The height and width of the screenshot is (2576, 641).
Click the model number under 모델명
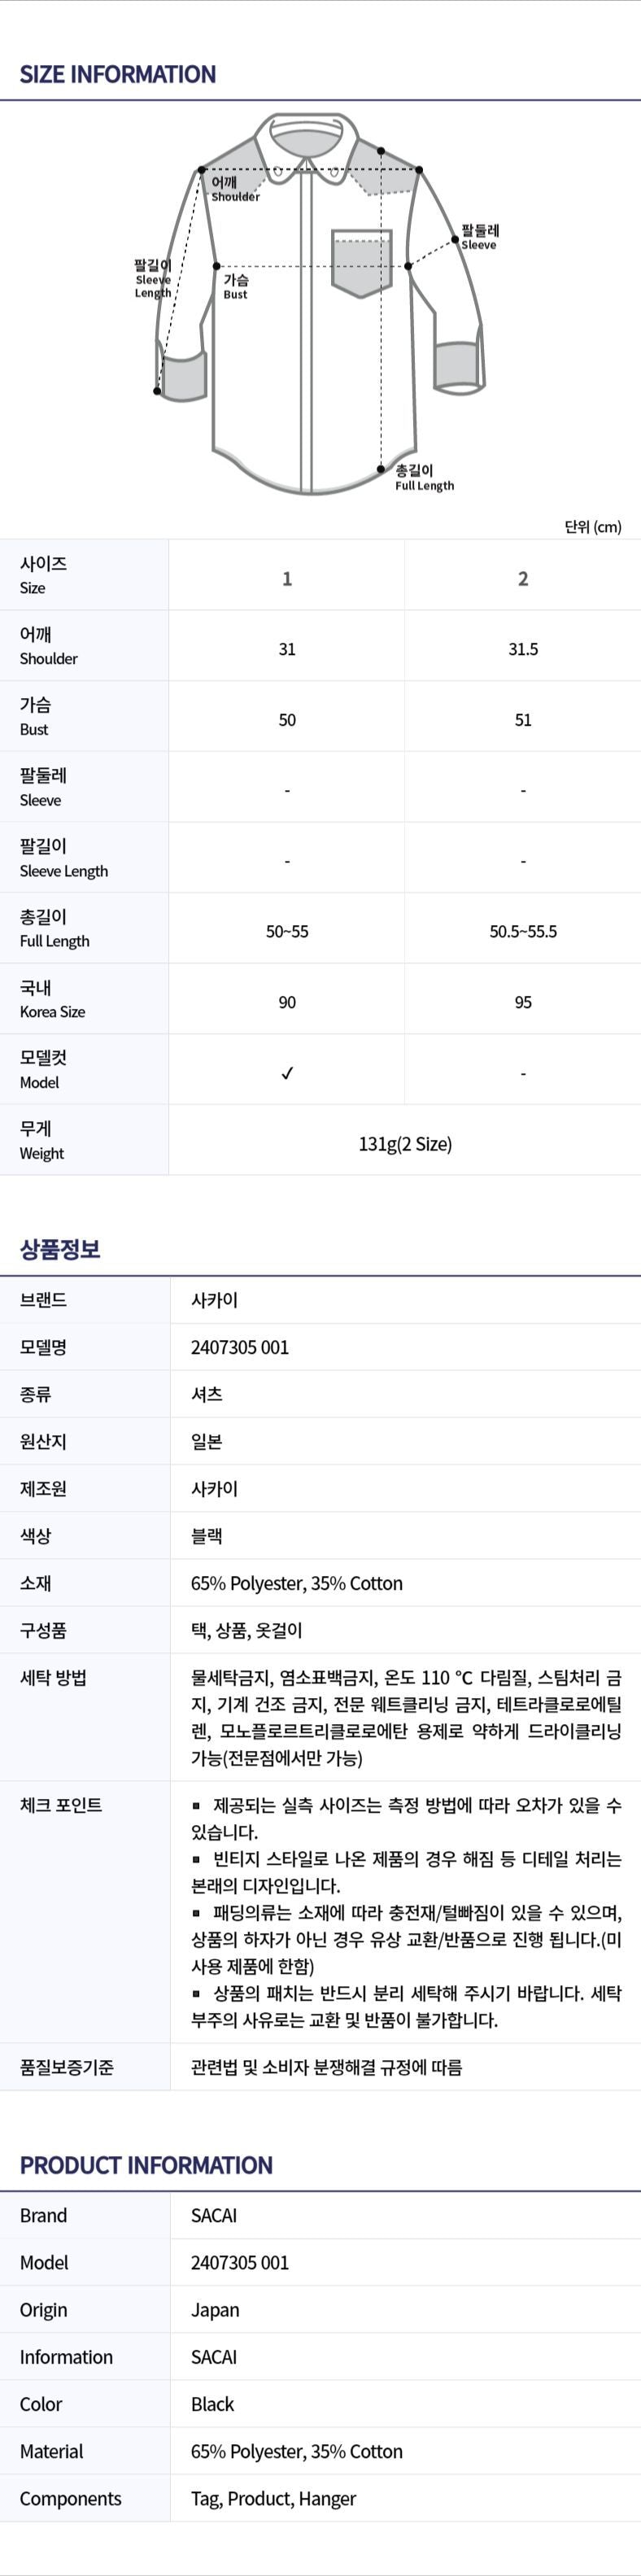240,1347
